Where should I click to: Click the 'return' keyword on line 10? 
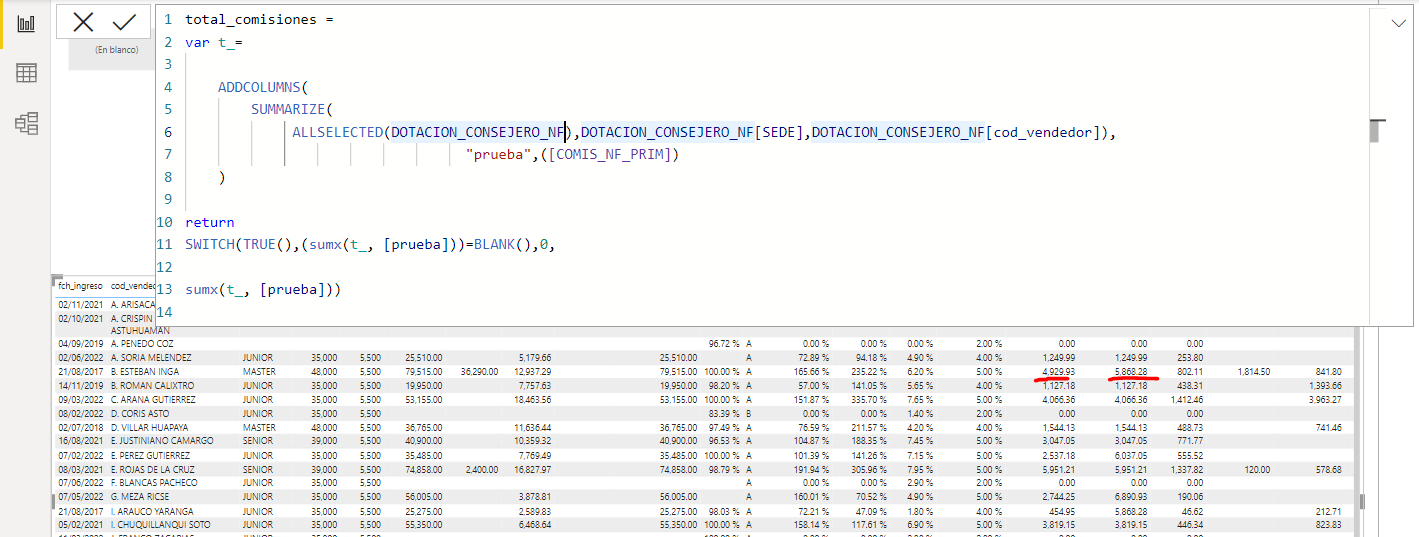click(210, 222)
